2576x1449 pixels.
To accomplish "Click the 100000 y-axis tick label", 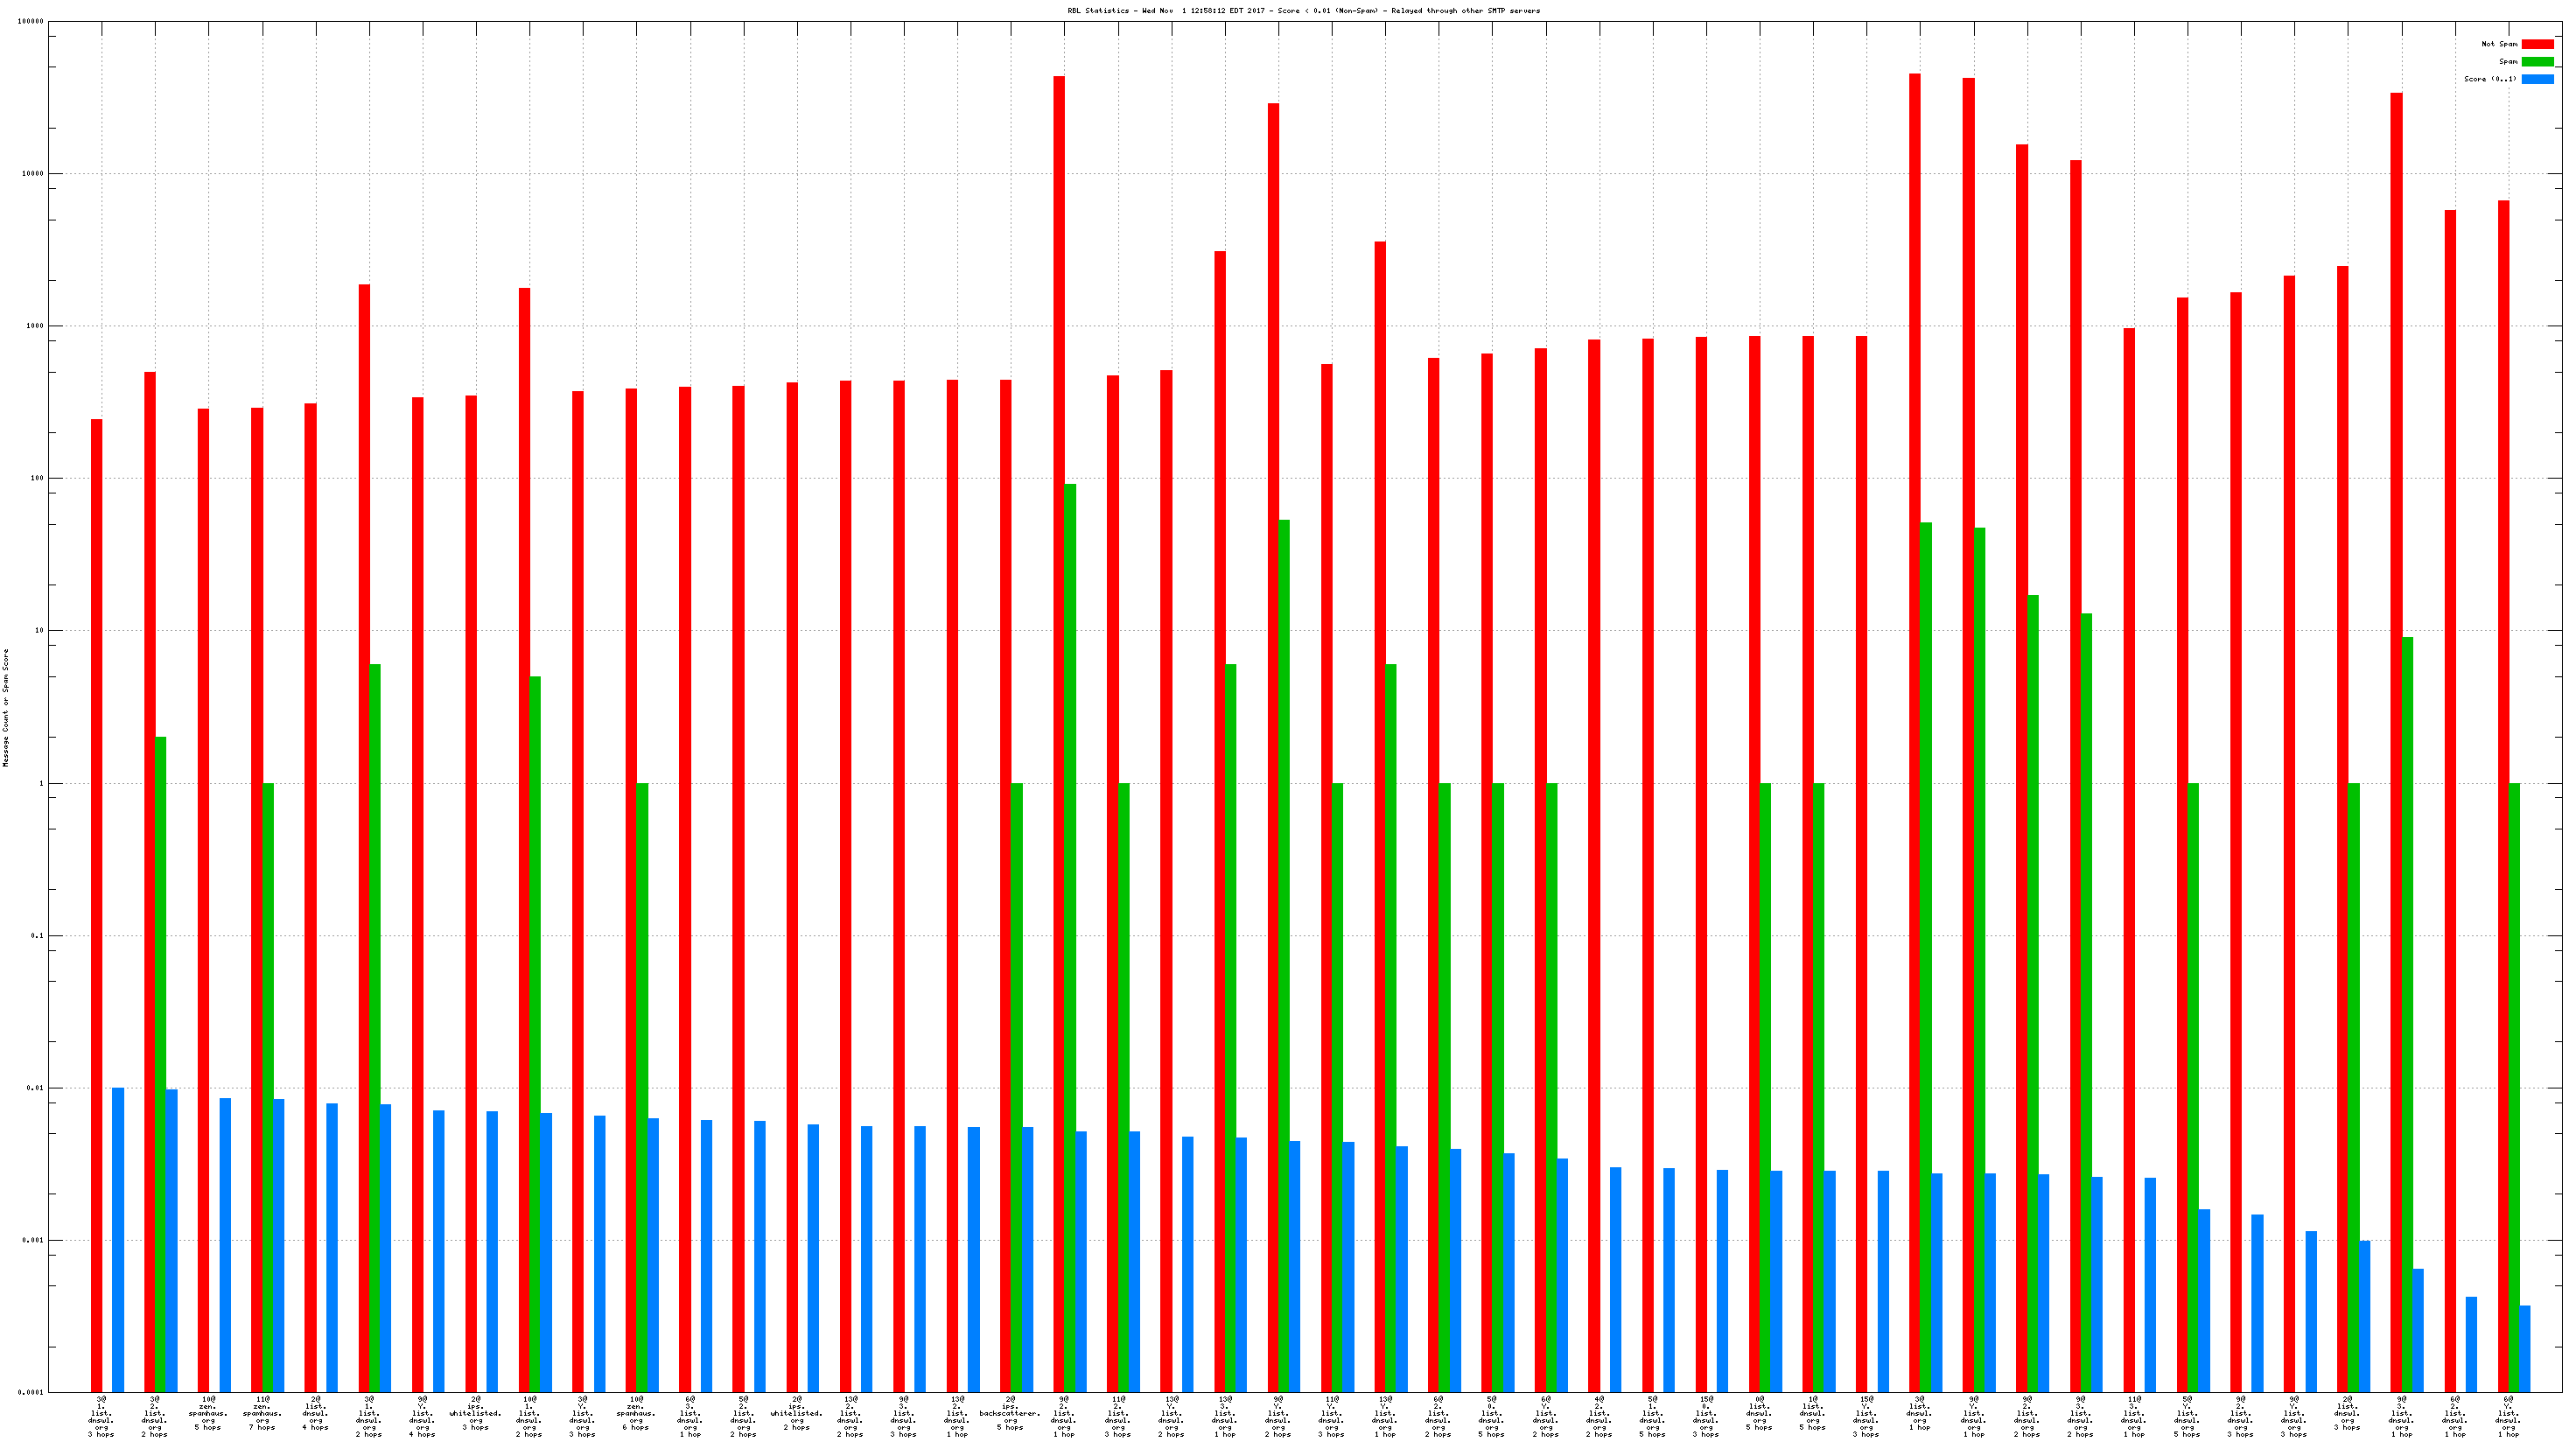I will pyautogui.click(x=30, y=22).
